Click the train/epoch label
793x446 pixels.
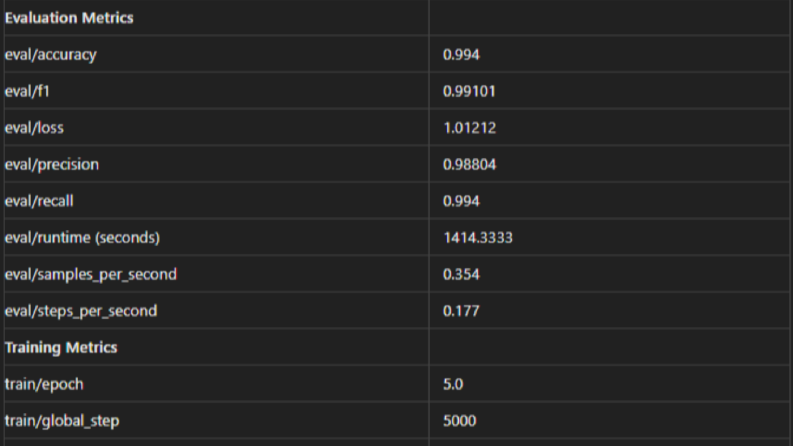pos(44,384)
